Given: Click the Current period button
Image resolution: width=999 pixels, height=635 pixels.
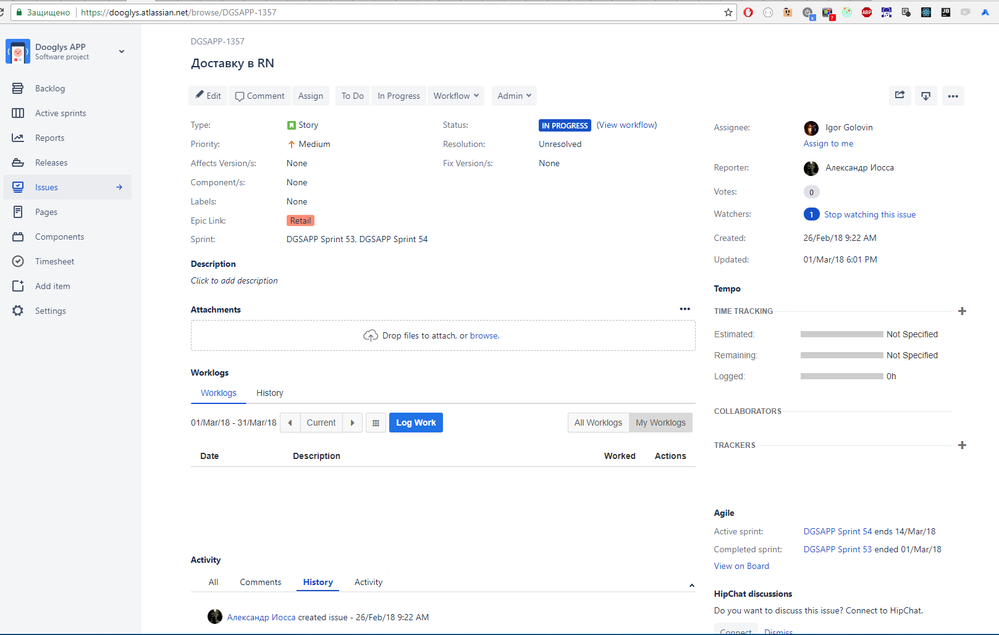Looking at the screenshot, I should (321, 423).
